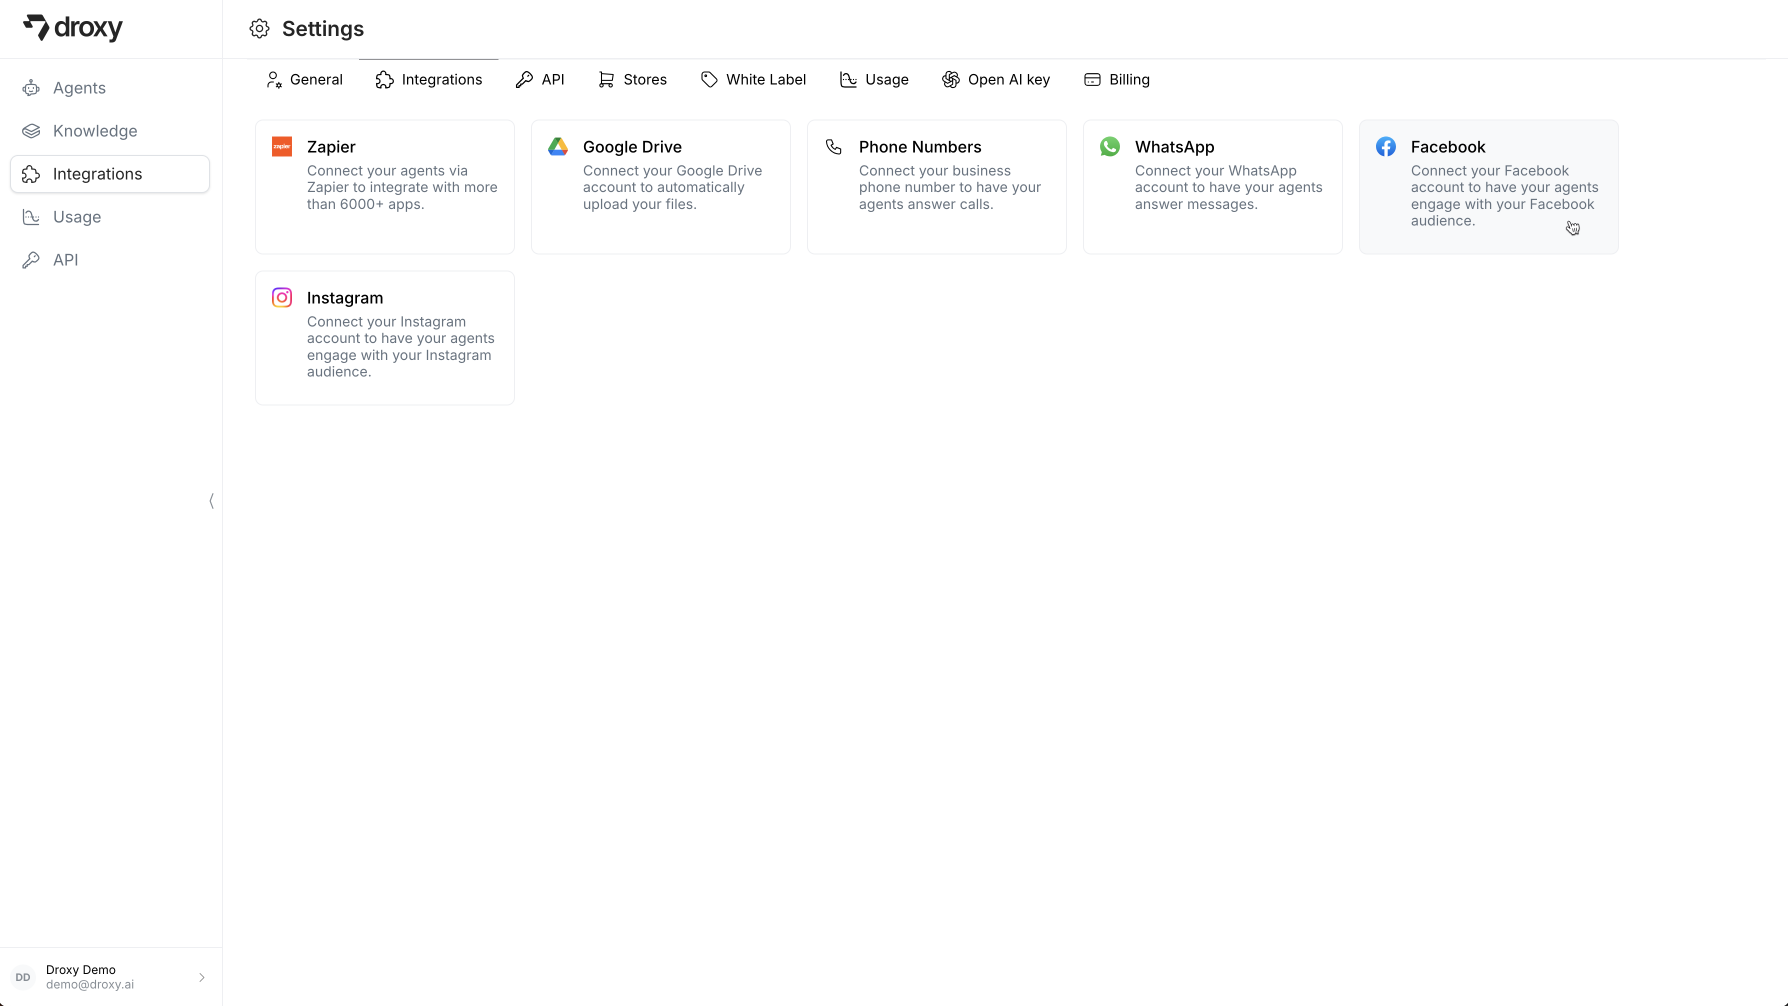
Task: Click the Facebook logo icon
Action: pyautogui.click(x=1386, y=147)
